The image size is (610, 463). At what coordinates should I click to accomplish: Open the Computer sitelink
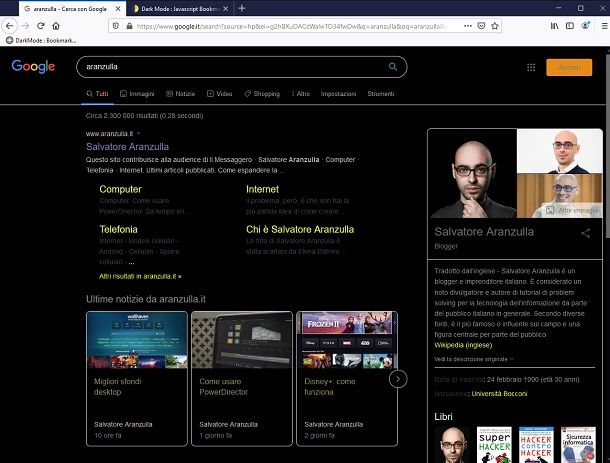pos(120,189)
